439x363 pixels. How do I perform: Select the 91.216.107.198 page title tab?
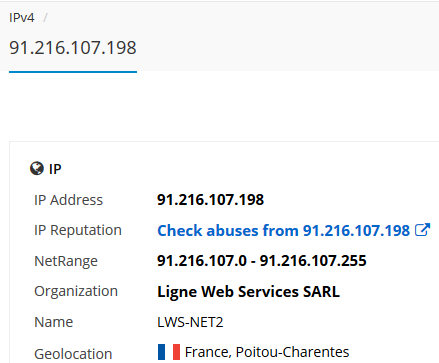click(x=73, y=47)
